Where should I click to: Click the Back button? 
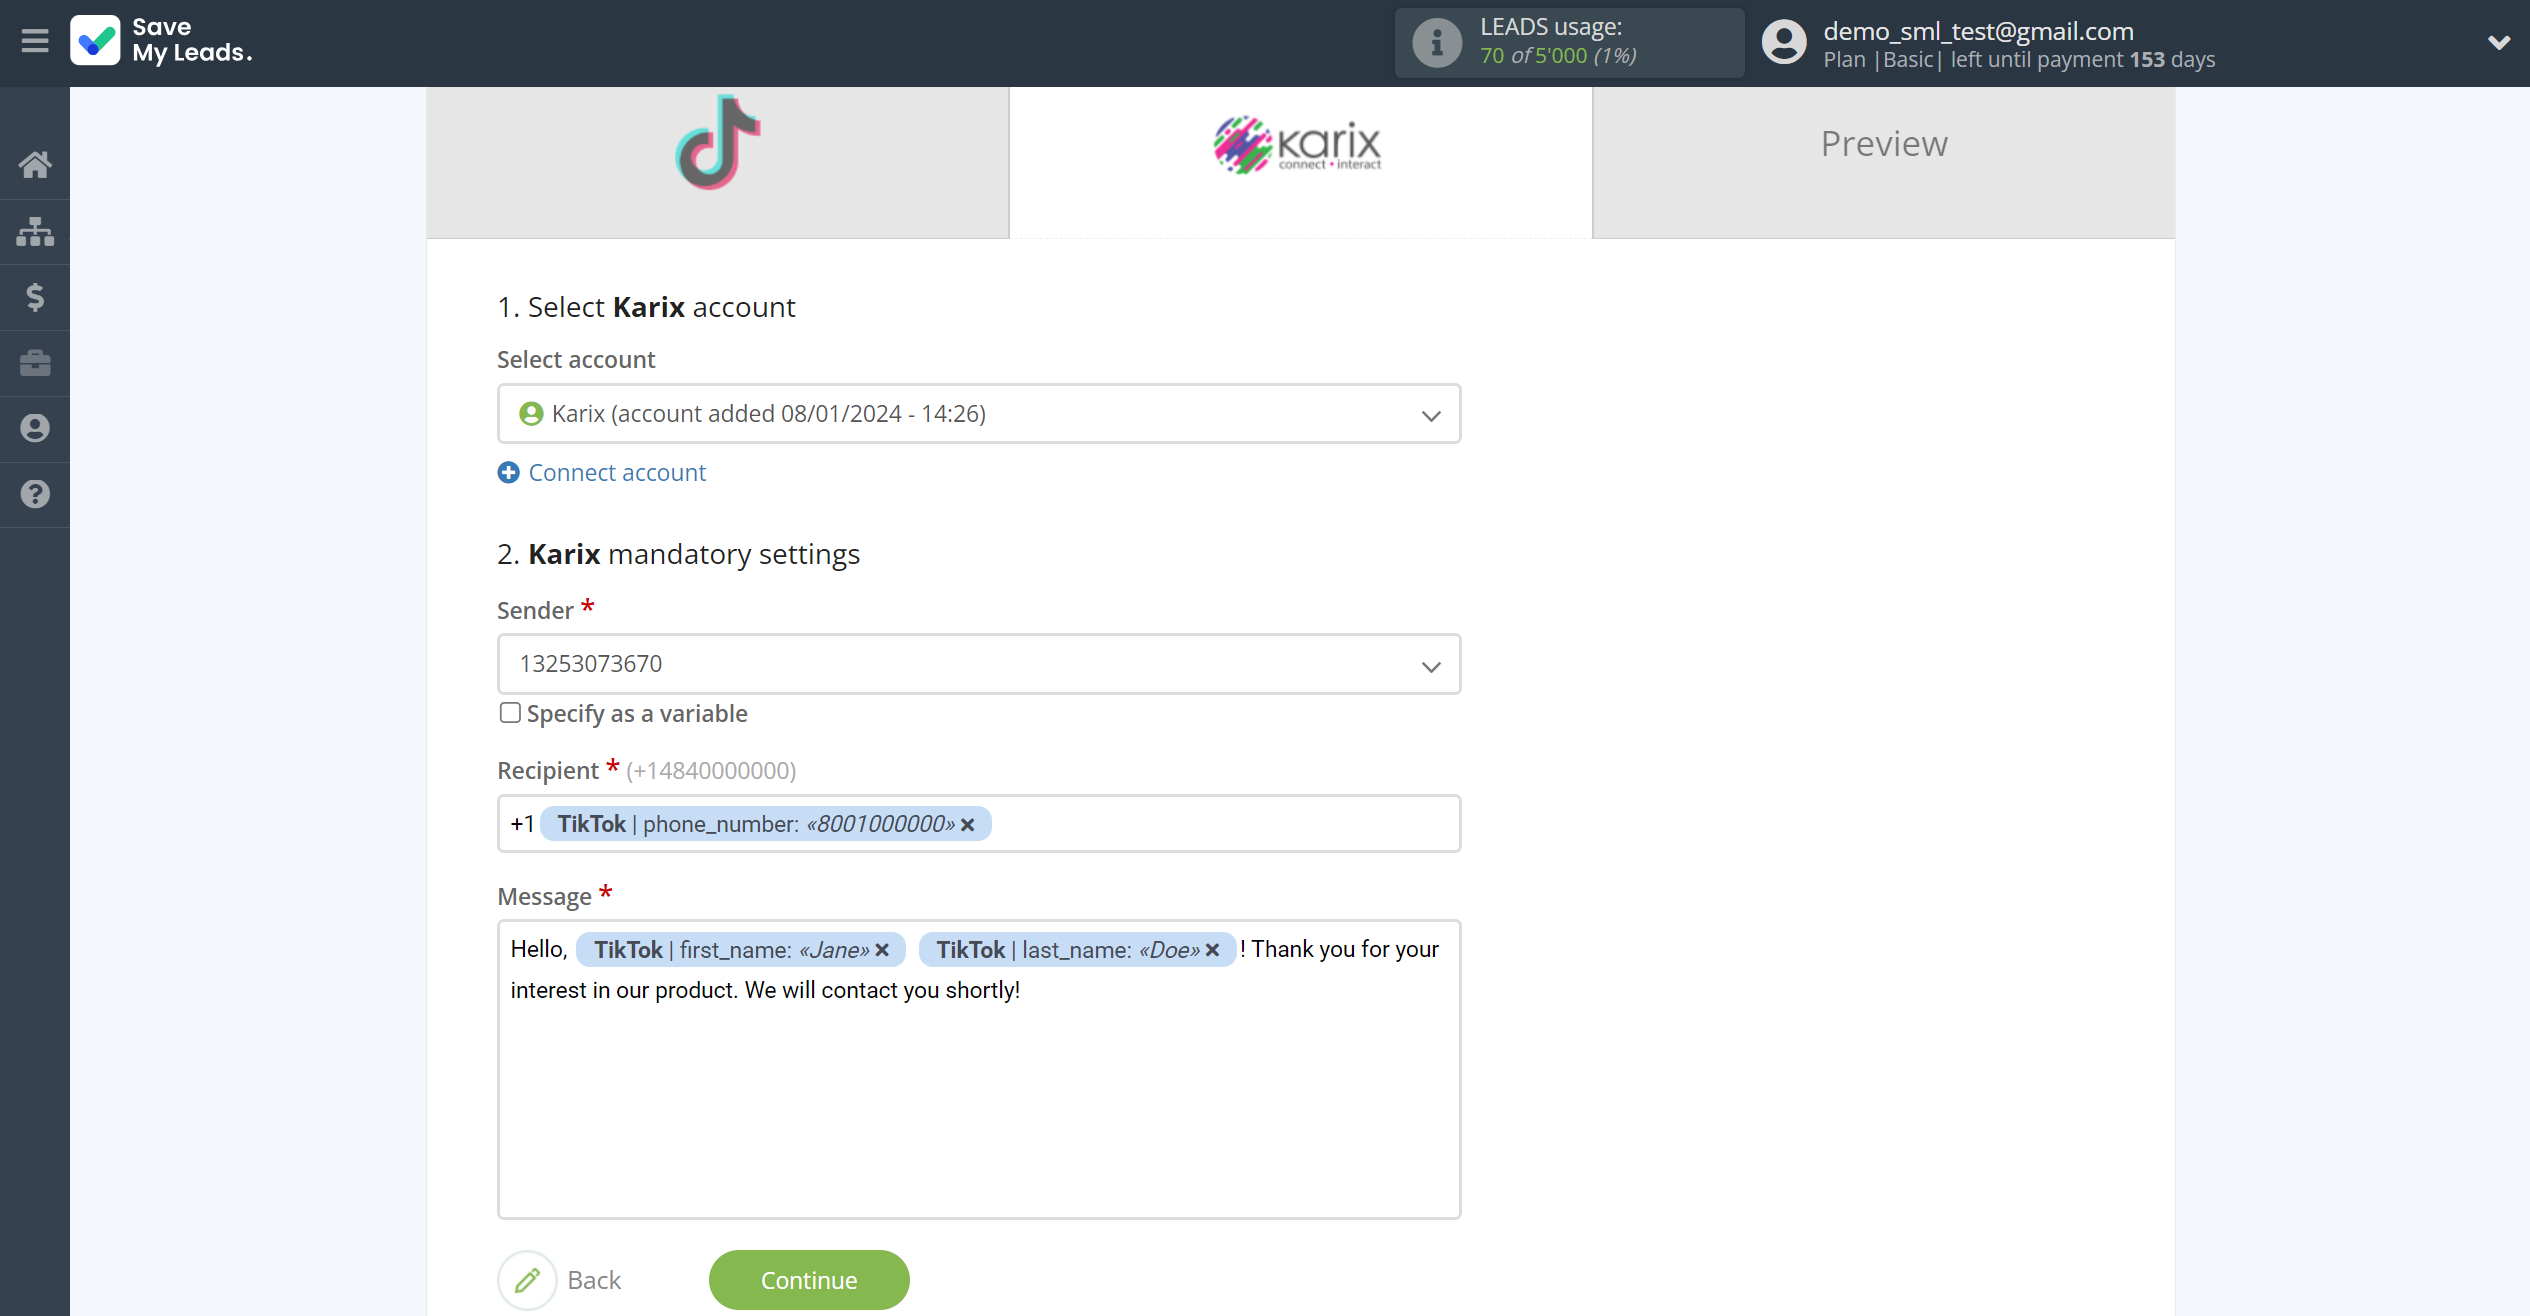pos(592,1279)
